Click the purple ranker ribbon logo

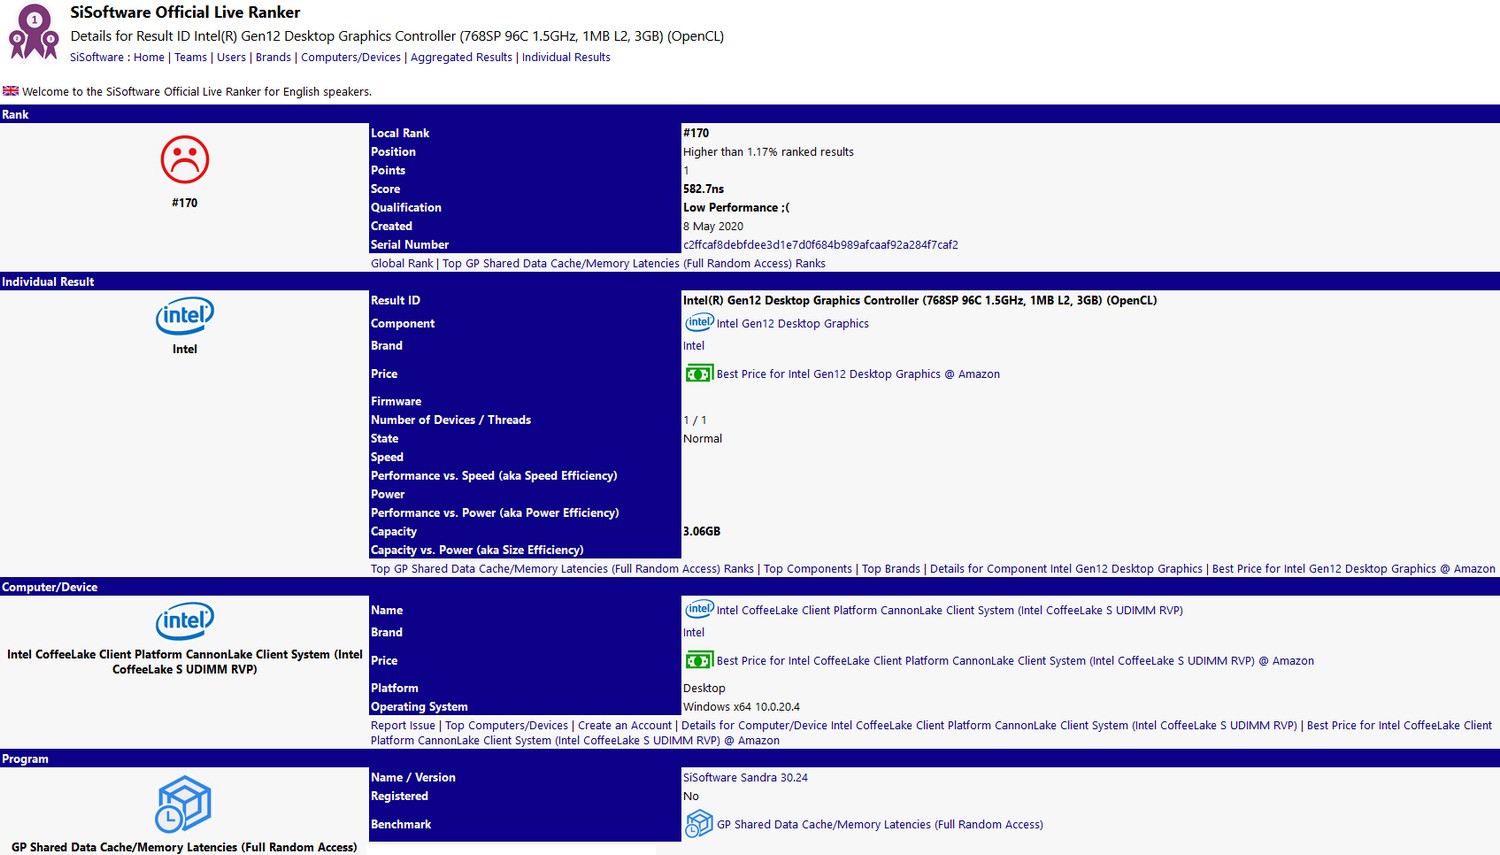click(x=34, y=32)
